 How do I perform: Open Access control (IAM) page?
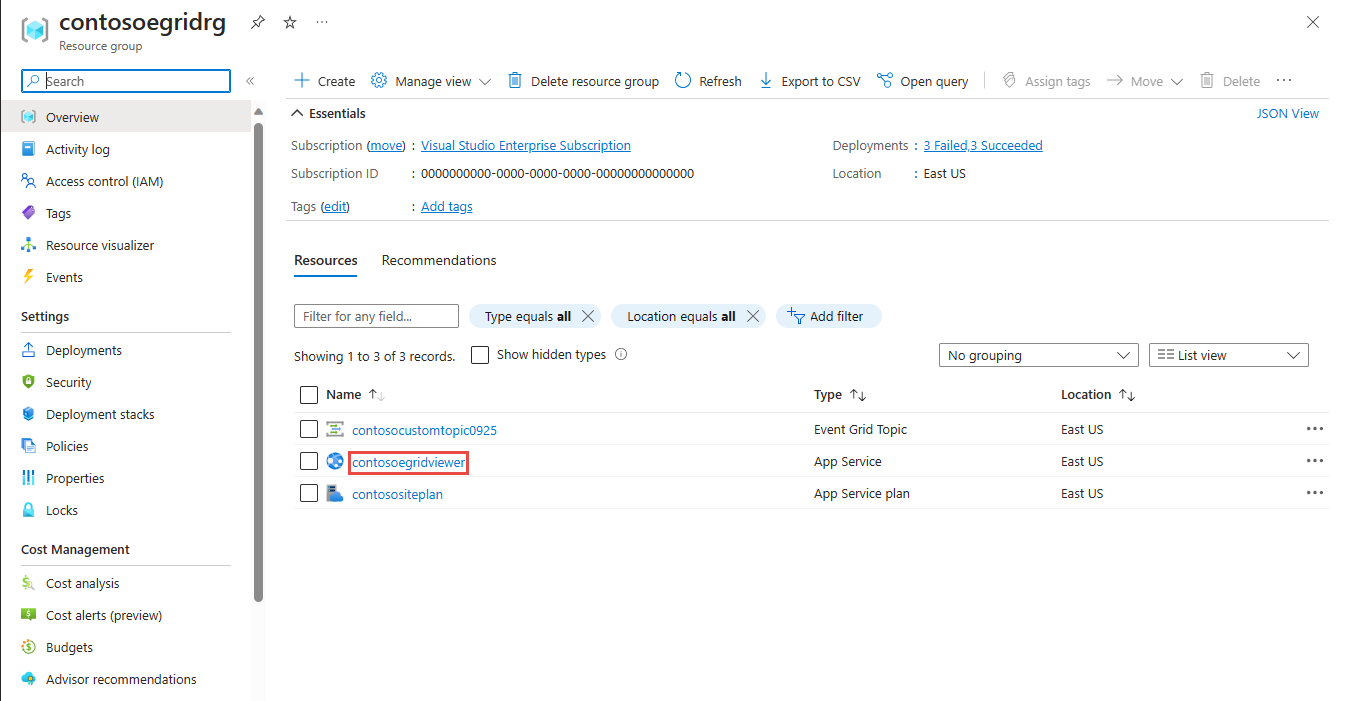pos(104,181)
